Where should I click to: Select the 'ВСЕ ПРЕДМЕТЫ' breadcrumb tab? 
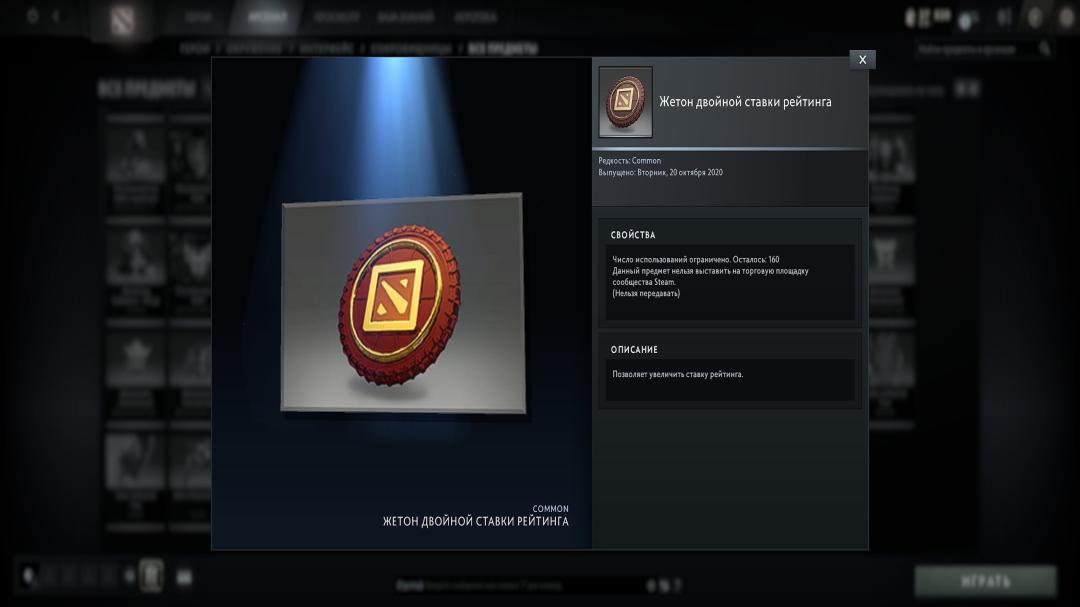503,48
